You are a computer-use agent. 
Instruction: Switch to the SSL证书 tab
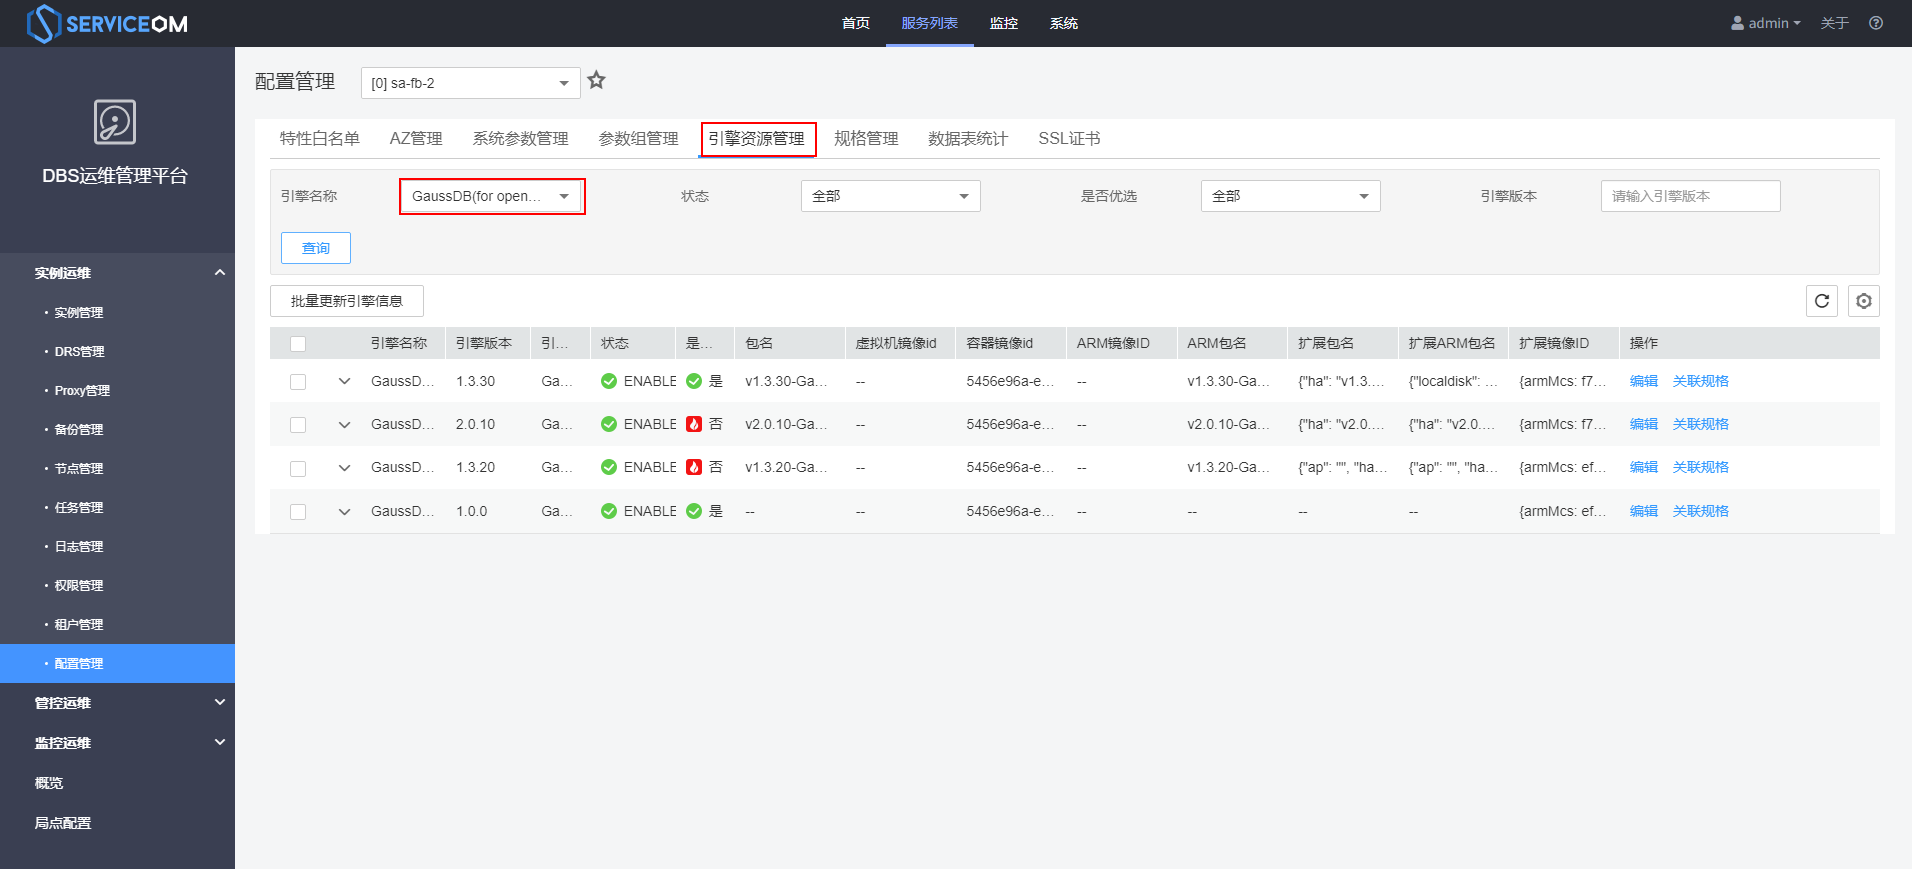point(1069,138)
